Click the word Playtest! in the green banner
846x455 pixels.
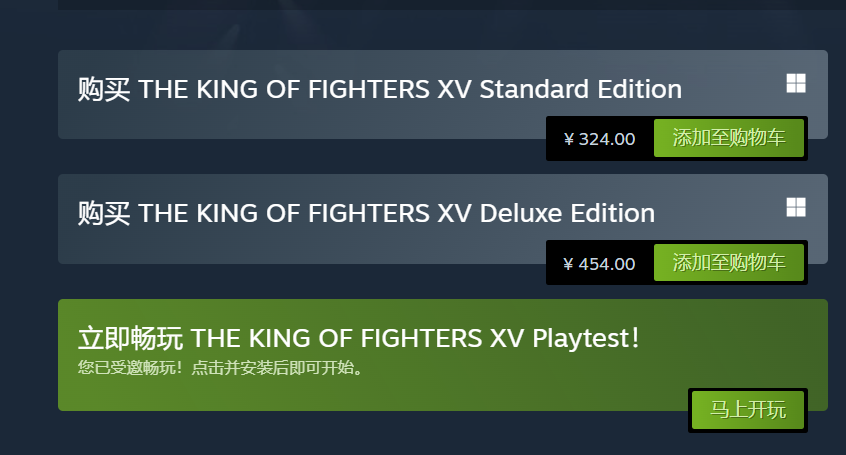click(x=586, y=338)
